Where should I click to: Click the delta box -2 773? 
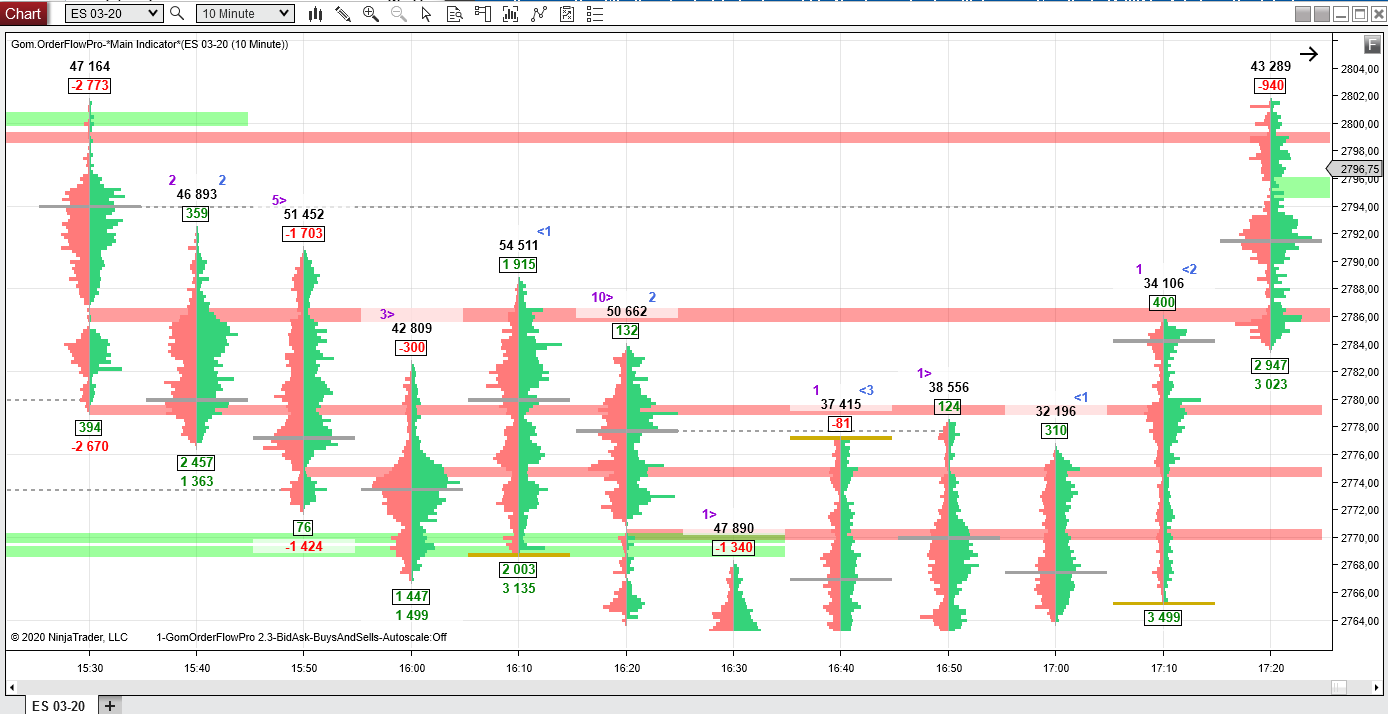coord(90,85)
